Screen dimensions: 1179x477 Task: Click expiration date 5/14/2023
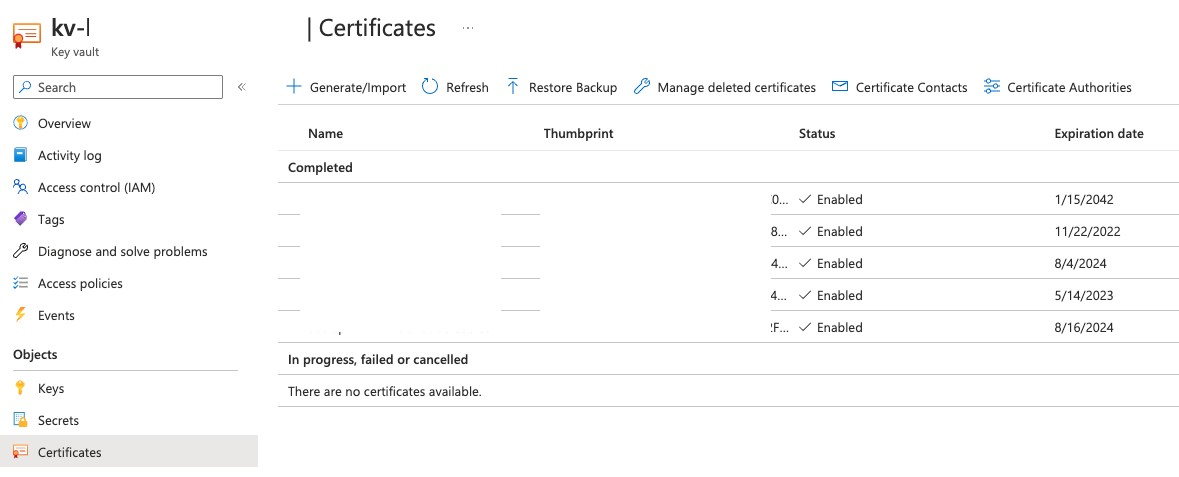point(1084,296)
